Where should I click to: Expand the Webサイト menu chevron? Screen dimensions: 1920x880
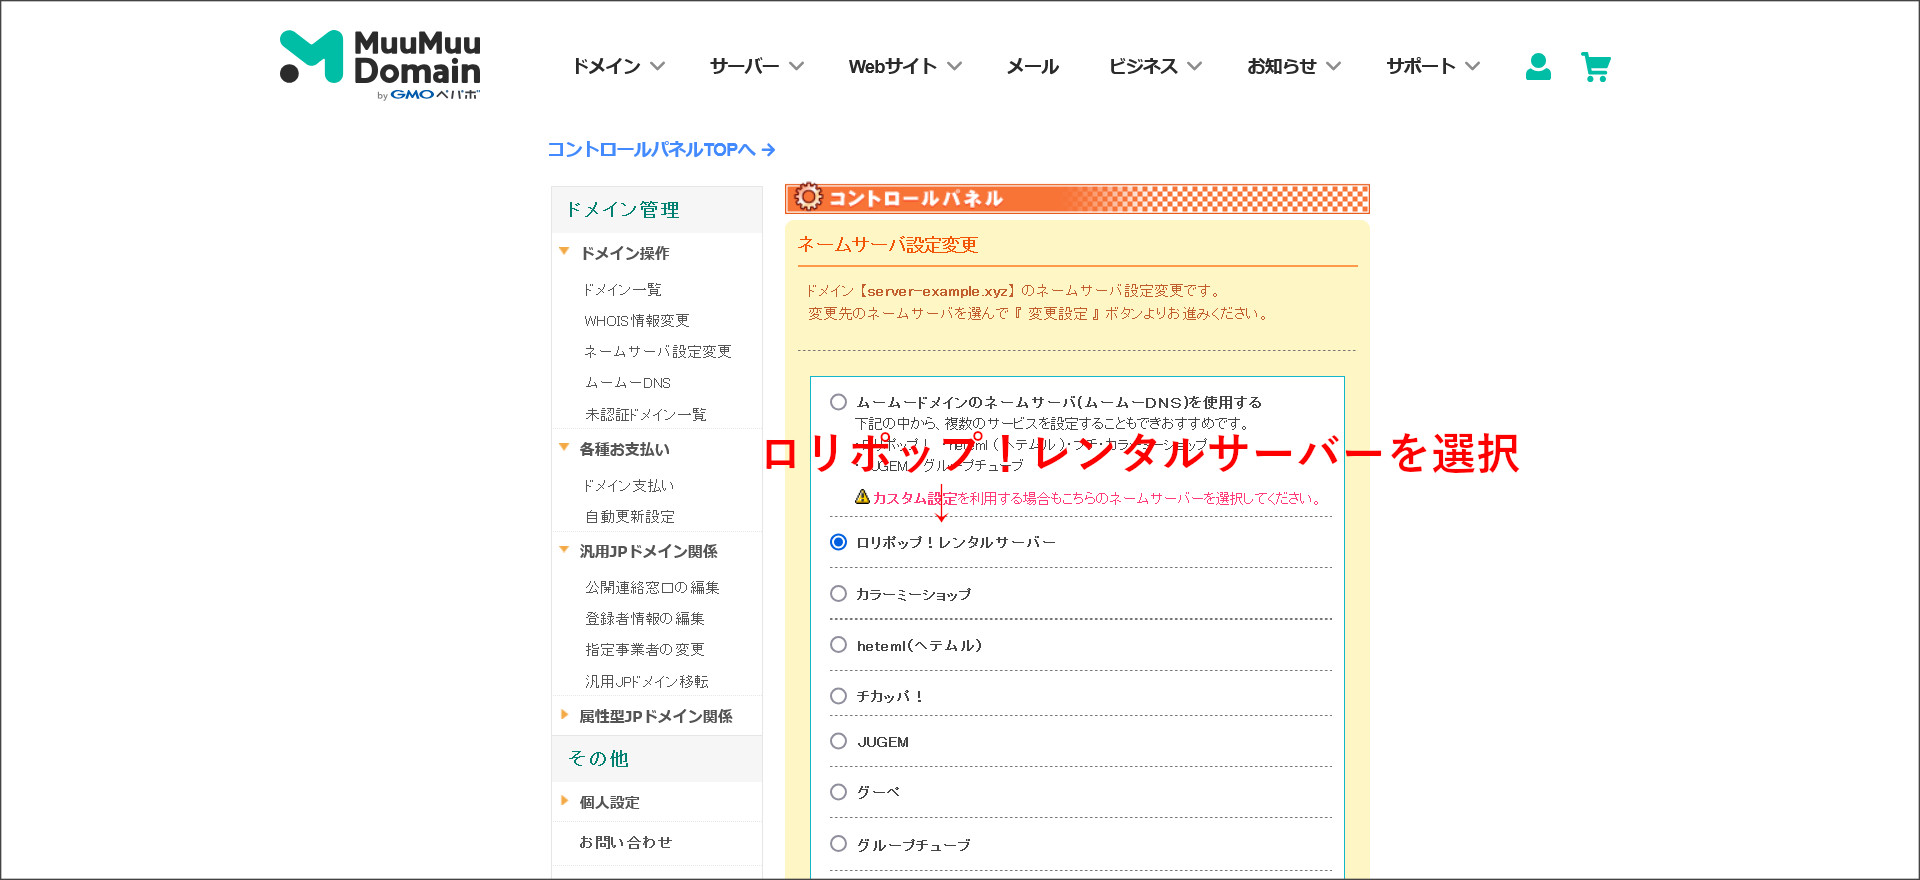tap(954, 66)
